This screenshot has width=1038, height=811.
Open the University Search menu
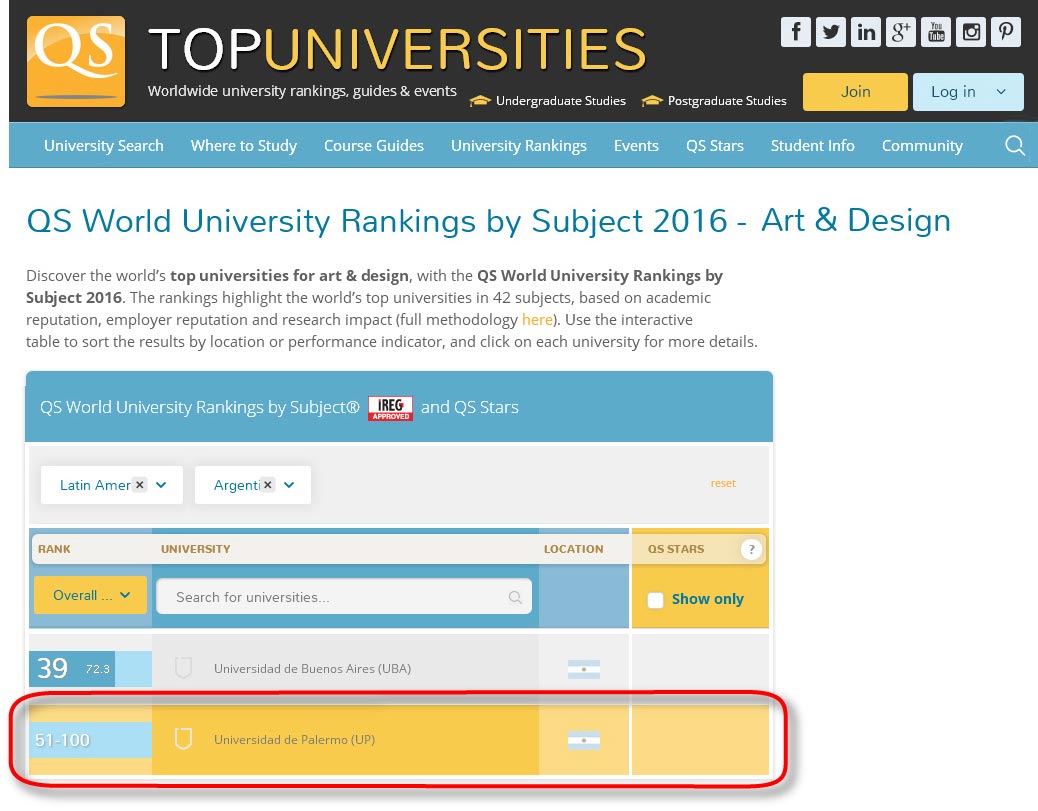pos(104,146)
